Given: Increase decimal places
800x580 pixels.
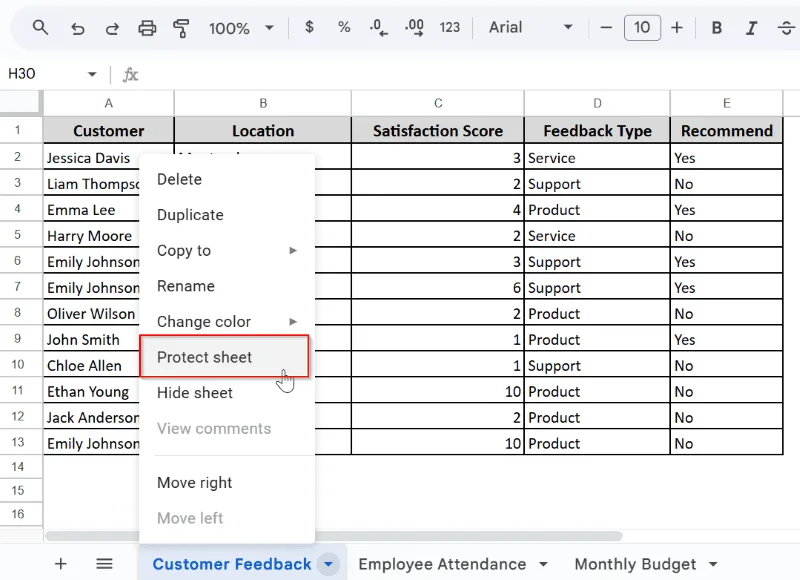Looking at the screenshot, I should coord(414,28).
